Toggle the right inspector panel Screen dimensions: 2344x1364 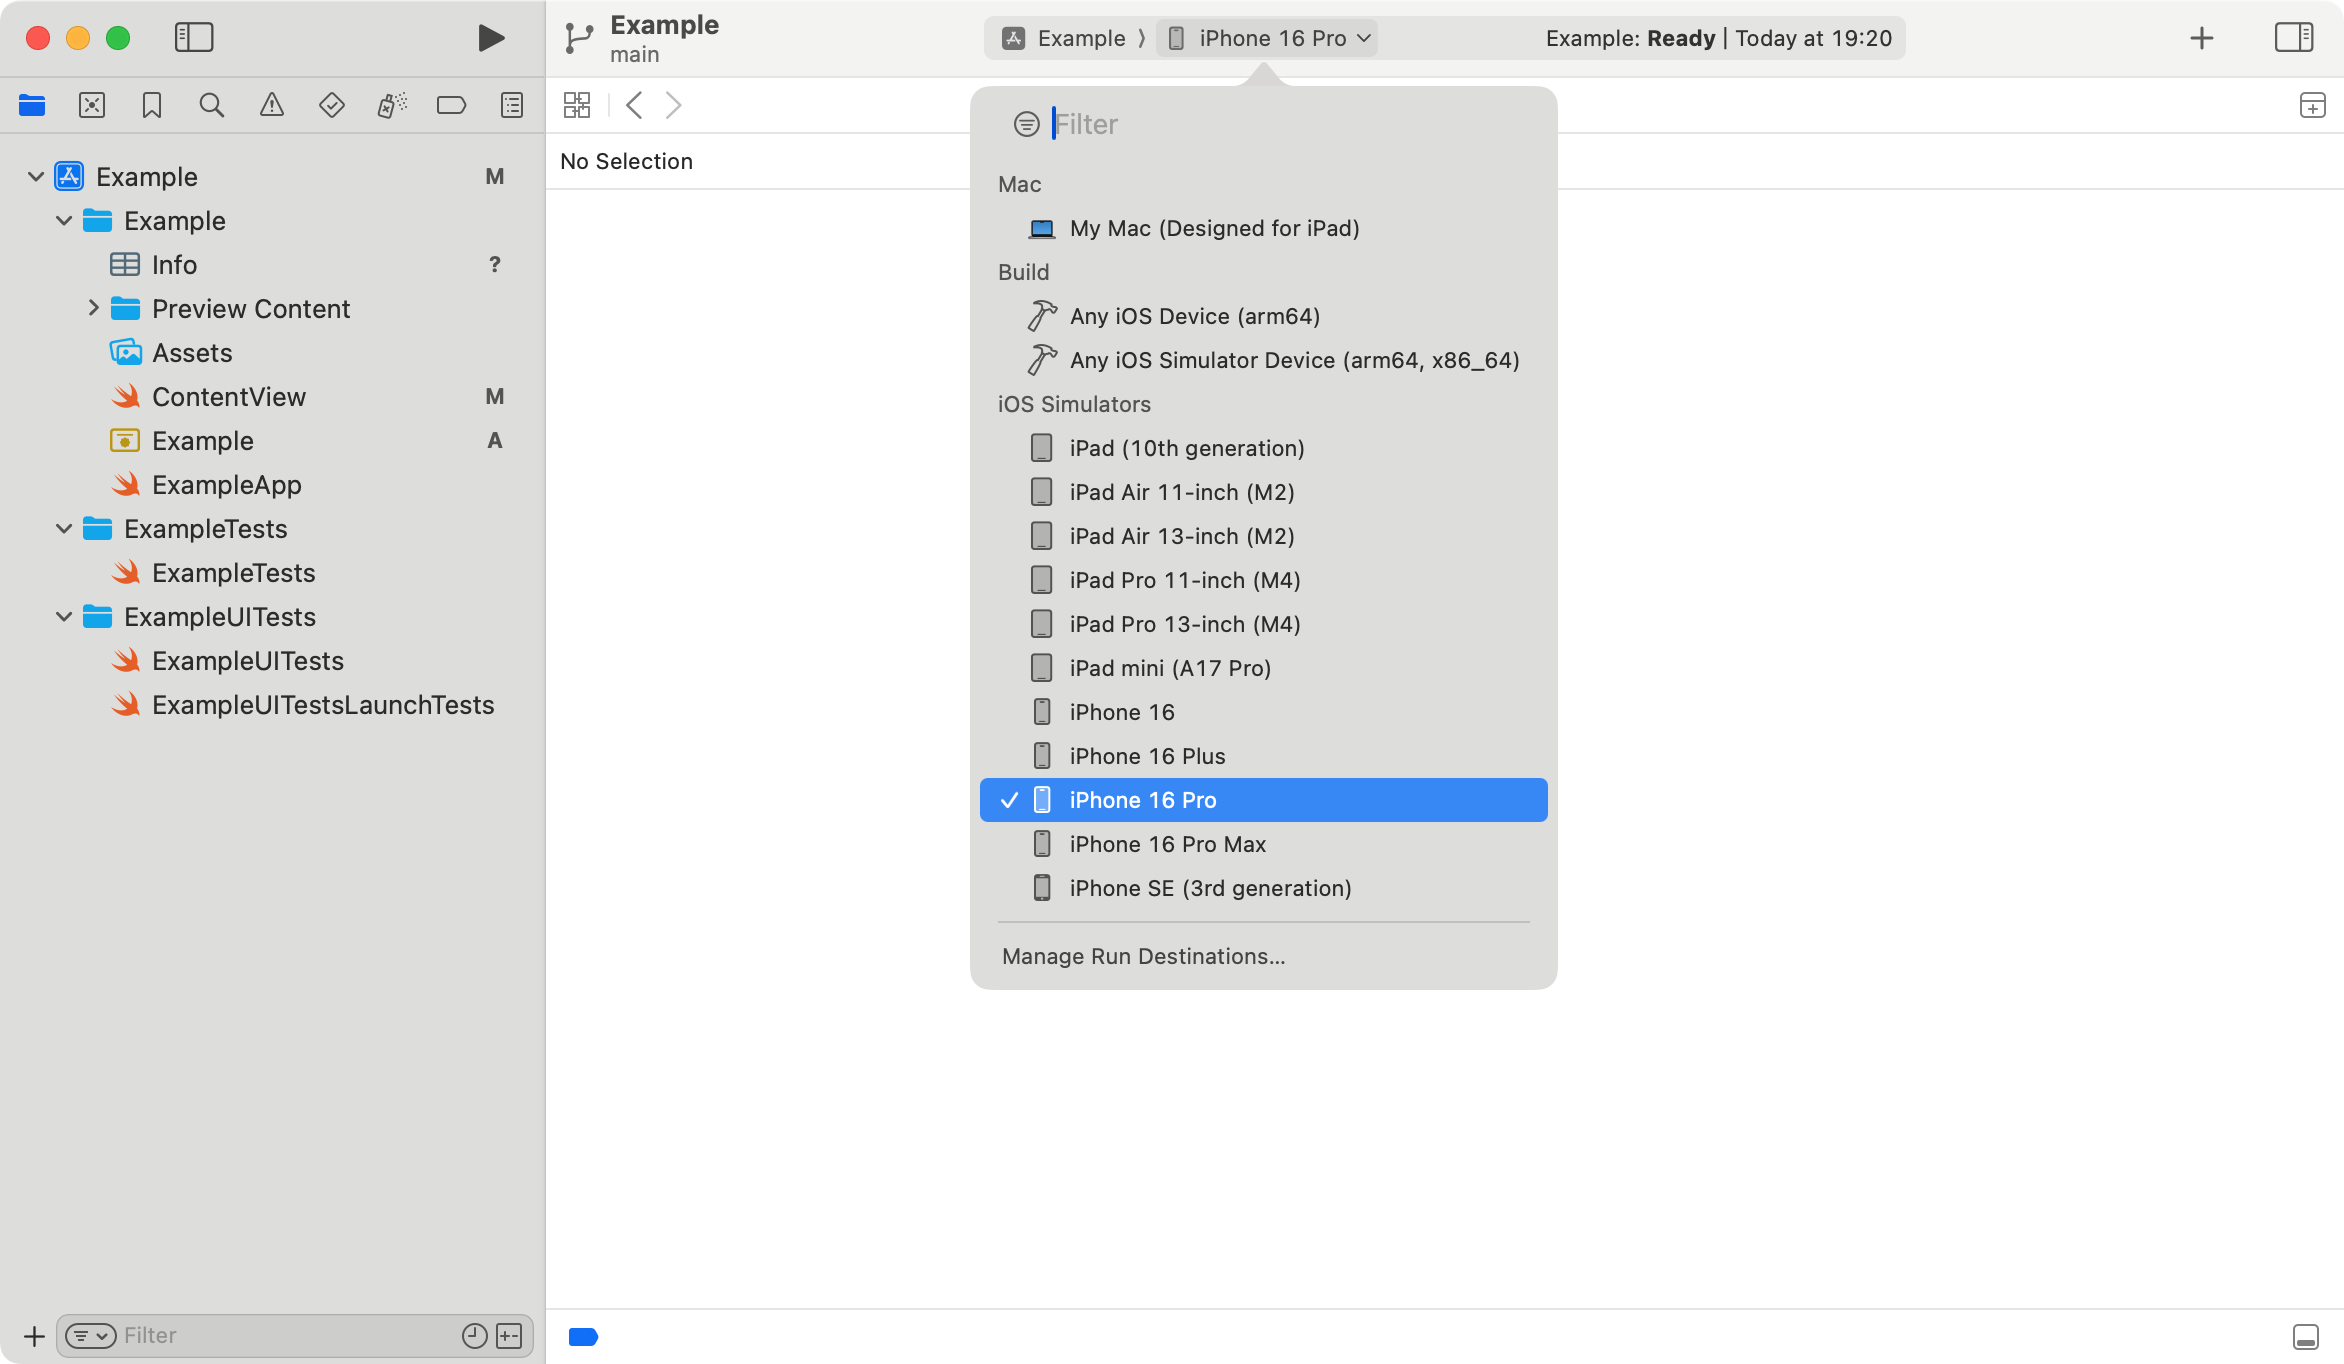coord(2293,38)
